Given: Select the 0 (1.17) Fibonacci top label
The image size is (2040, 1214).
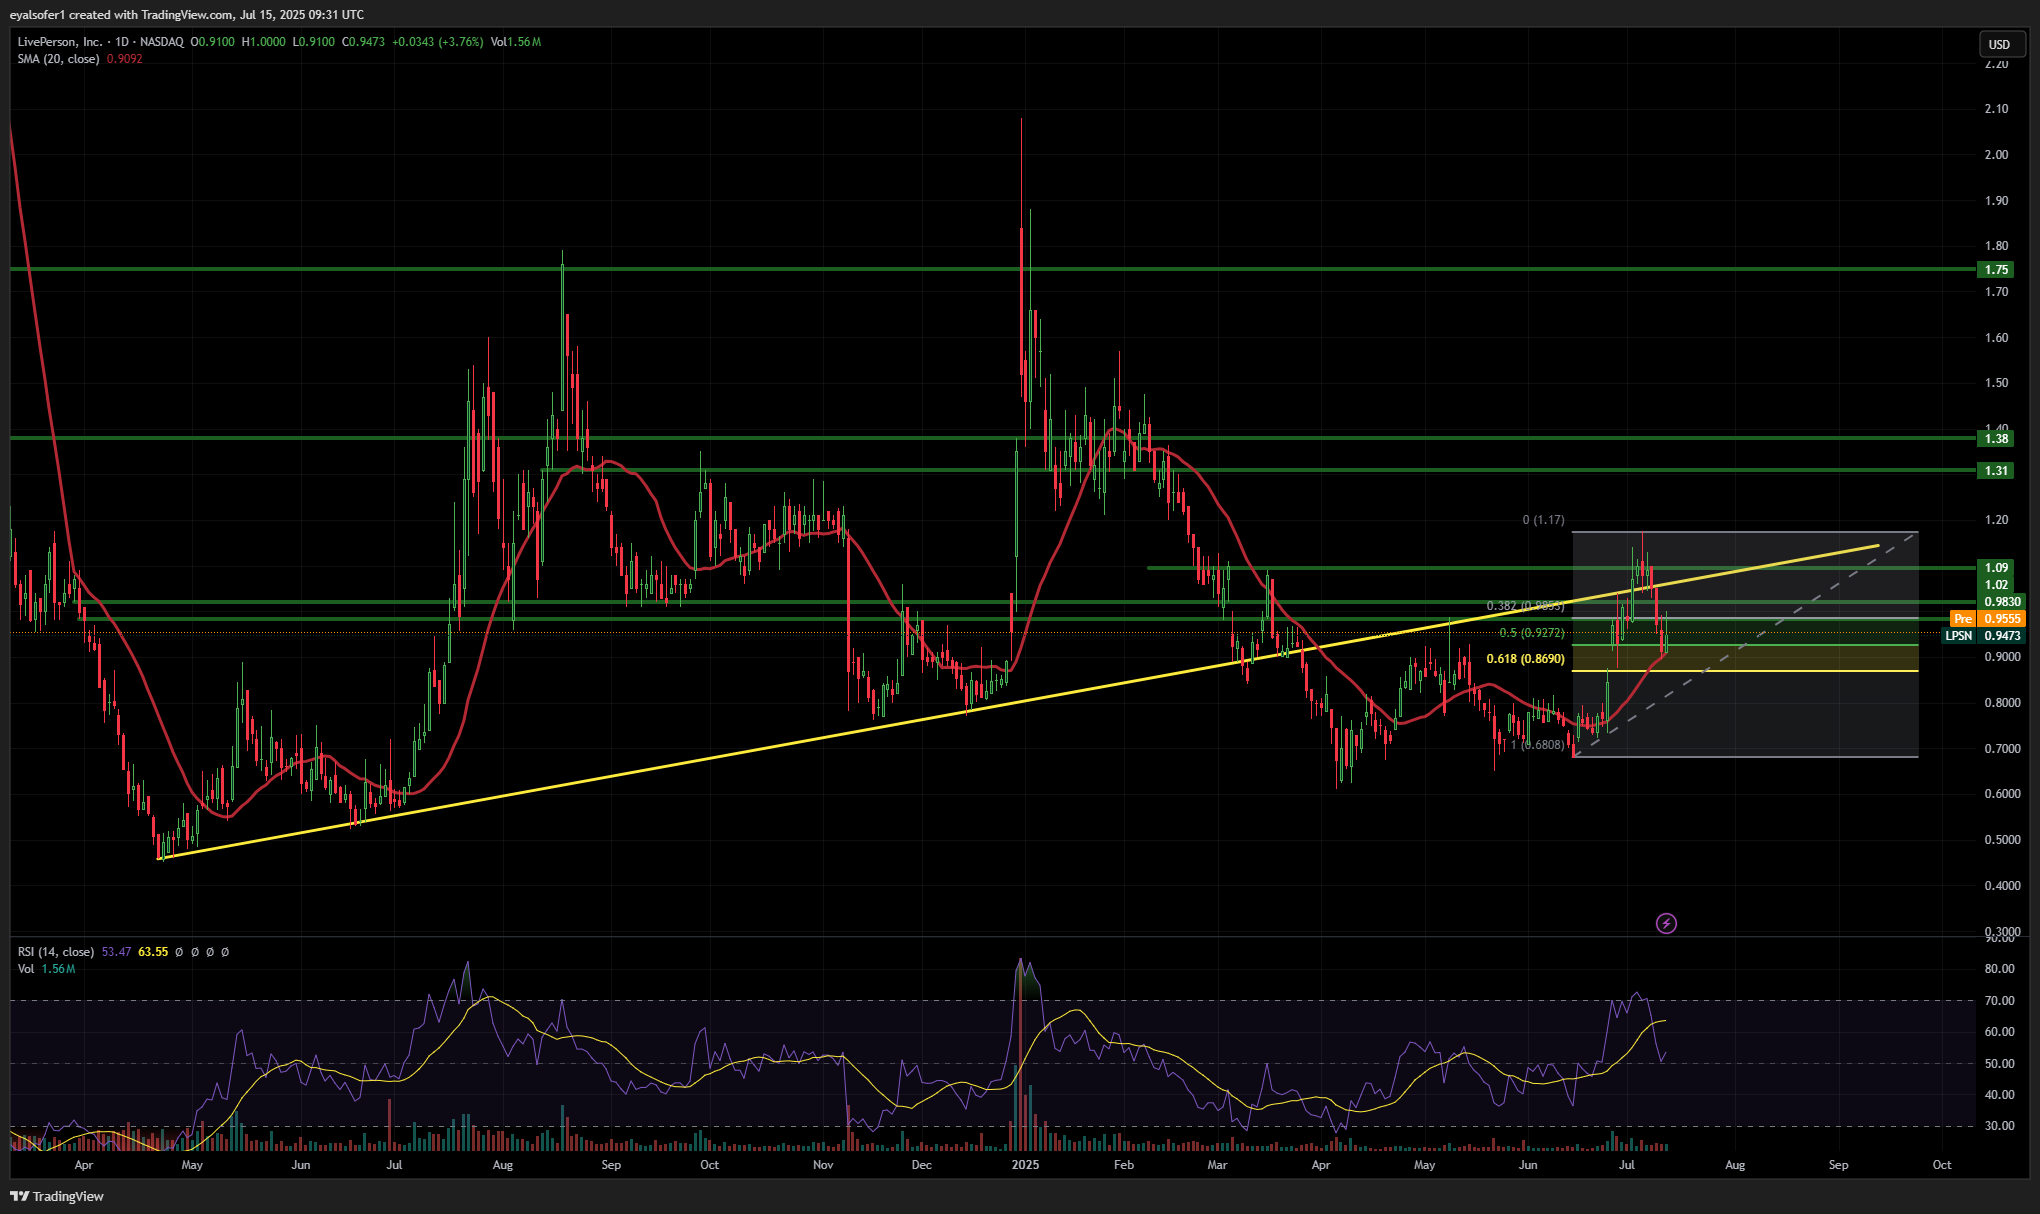Looking at the screenshot, I should [1543, 520].
